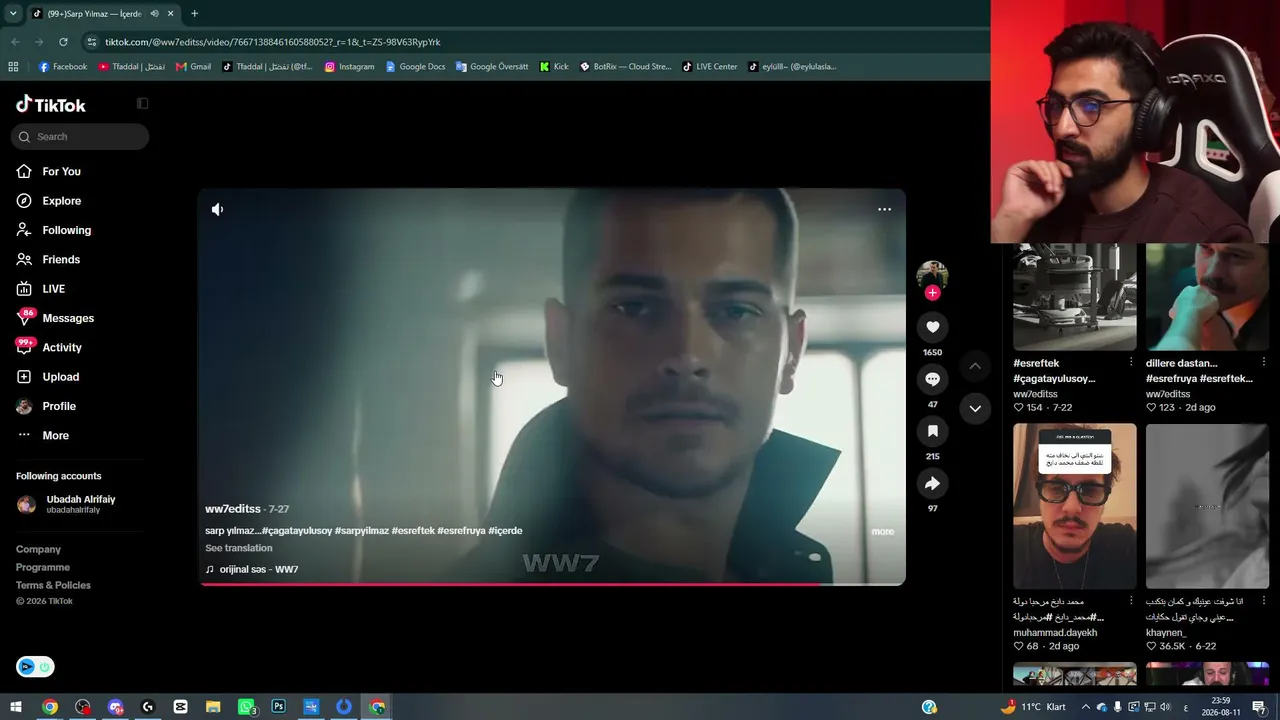This screenshot has width=1280, height=720.
Task: Go to the next video
Action: (975, 408)
